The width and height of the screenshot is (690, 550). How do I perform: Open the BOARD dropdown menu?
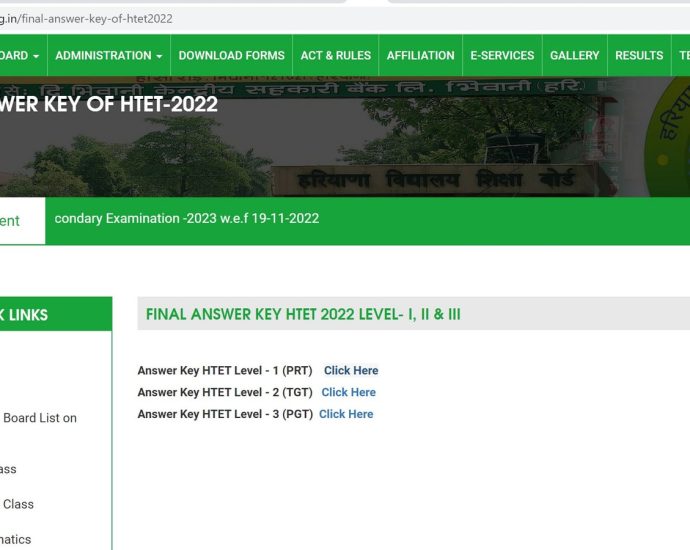click(x=18, y=56)
